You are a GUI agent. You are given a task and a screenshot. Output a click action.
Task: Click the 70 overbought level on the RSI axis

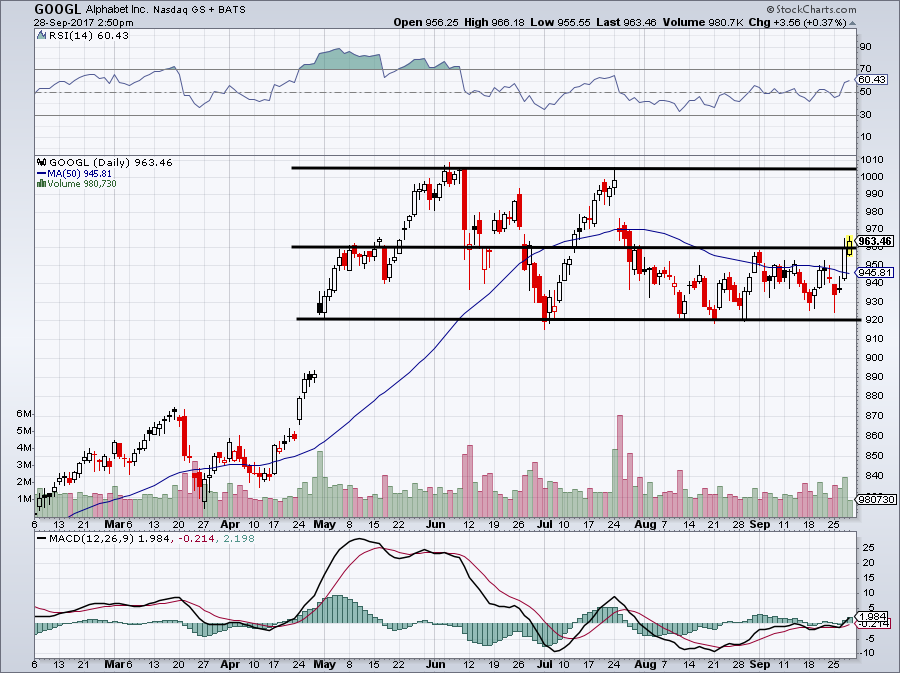[866, 69]
